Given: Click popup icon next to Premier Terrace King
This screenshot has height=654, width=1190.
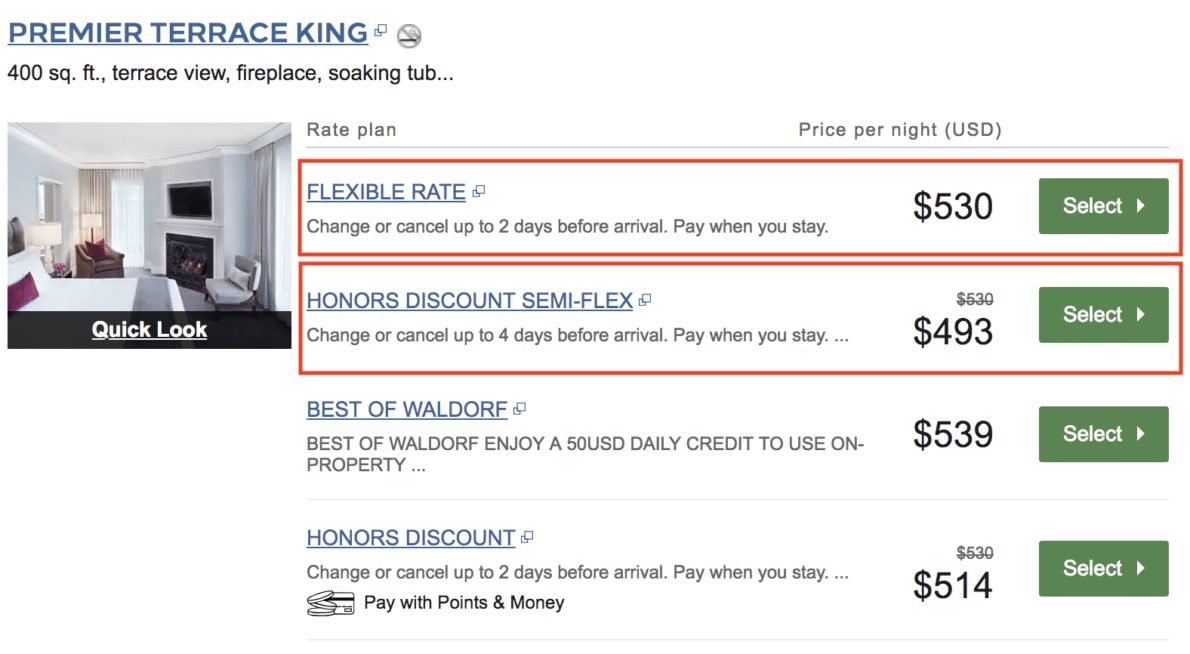Looking at the screenshot, I should (x=380, y=31).
